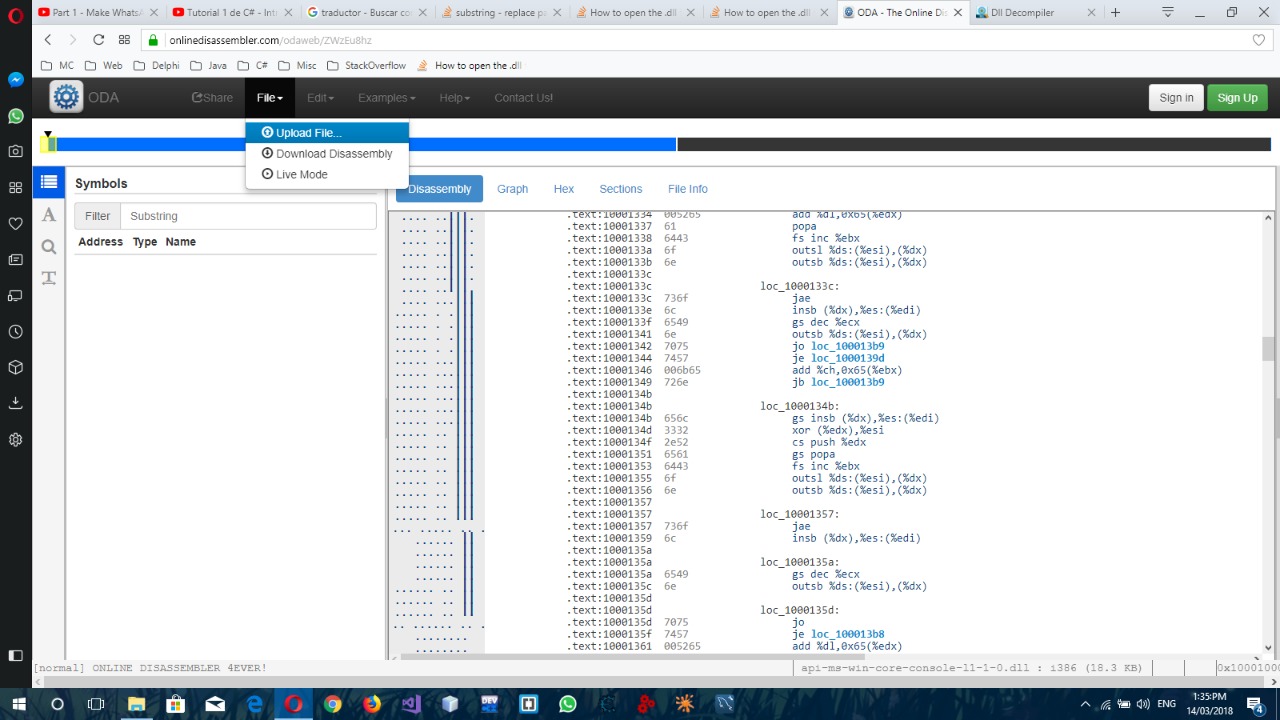This screenshot has width=1280, height=720.
Task: Take a snapshot with the sidebar camera icon
Action: 15,151
